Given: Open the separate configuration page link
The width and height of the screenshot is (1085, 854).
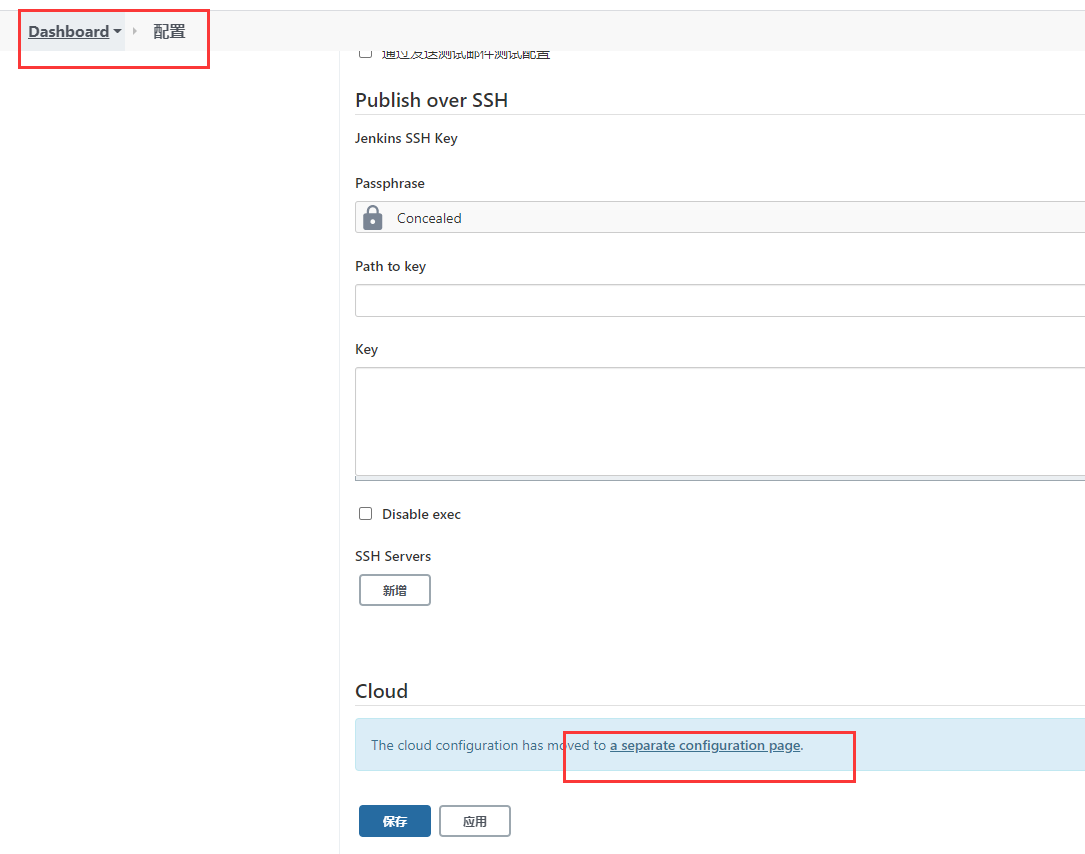Looking at the screenshot, I should pos(705,745).
